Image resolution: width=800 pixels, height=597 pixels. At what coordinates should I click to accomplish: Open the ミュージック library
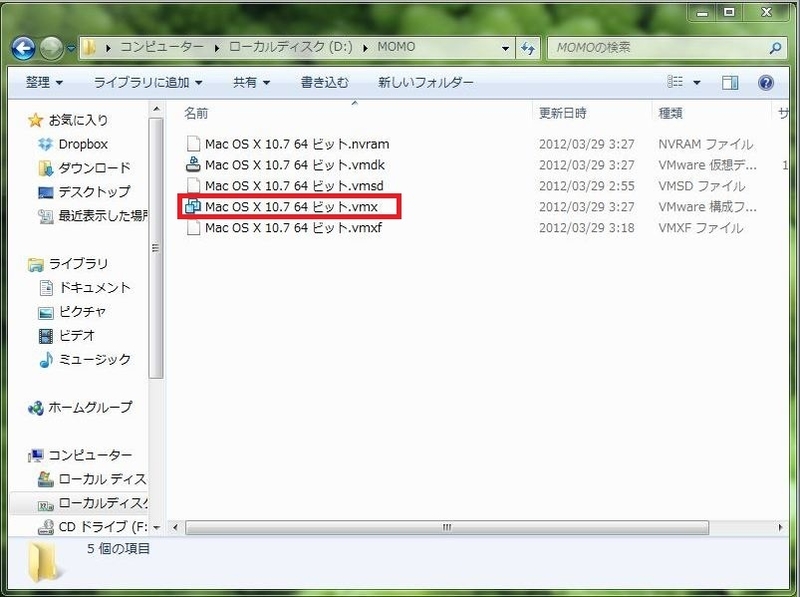[x=94, y=360]
